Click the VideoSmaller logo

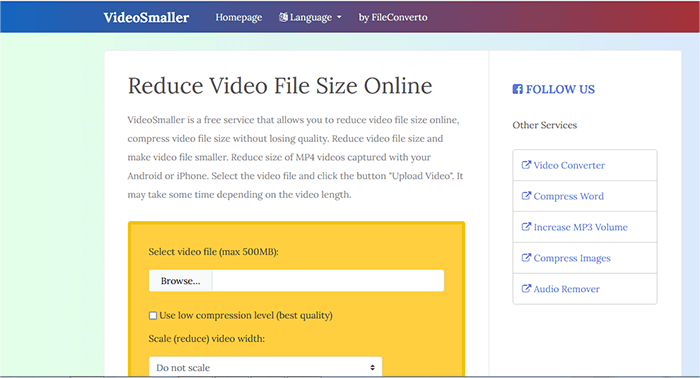point(146,17)
